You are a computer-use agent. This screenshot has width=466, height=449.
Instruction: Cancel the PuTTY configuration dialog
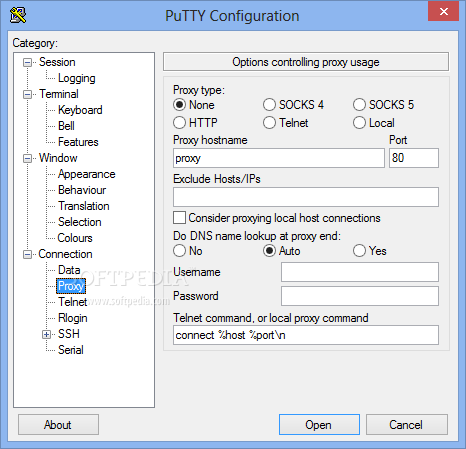[x=406, y=425]
